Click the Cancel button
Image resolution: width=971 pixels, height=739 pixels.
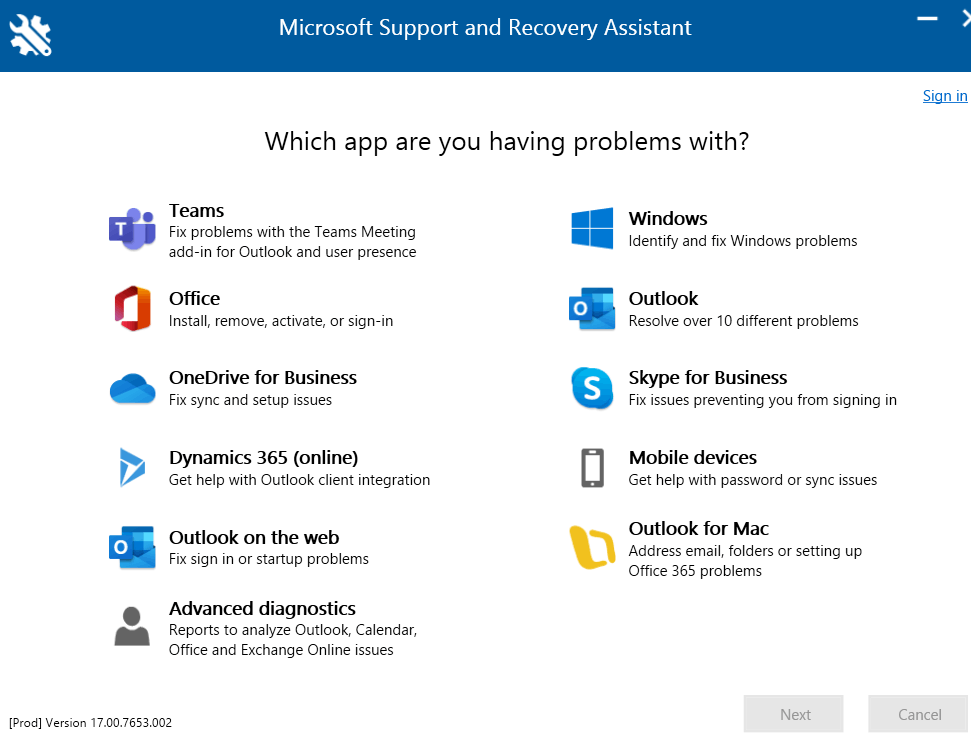[x=918, y=714]
